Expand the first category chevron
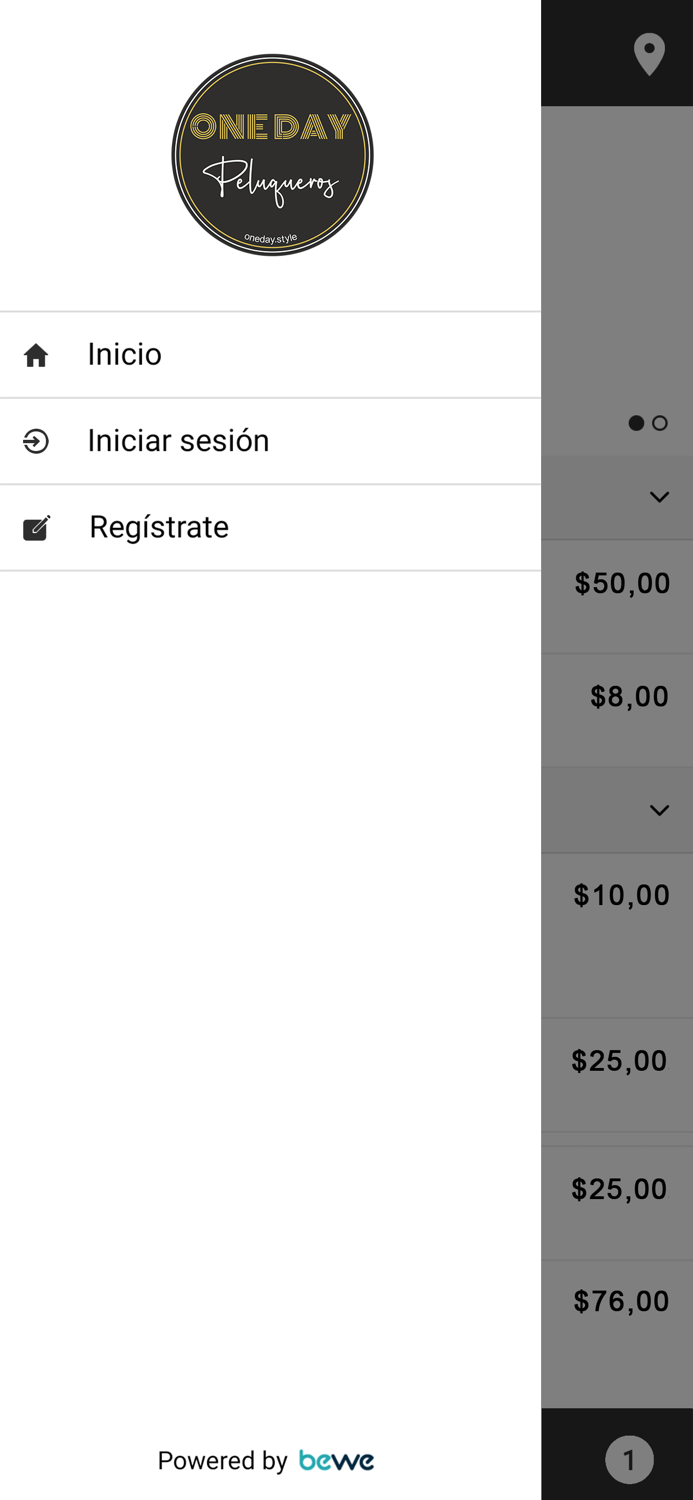Screen dimensions: 693x1500 659,497
